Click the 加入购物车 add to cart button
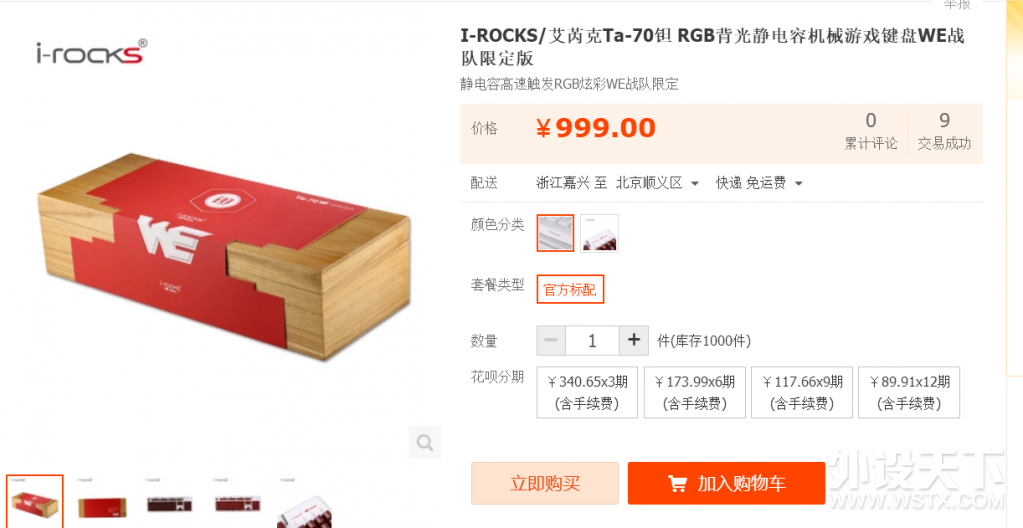This screenshot has height=528, width=1023. (726, 484)
